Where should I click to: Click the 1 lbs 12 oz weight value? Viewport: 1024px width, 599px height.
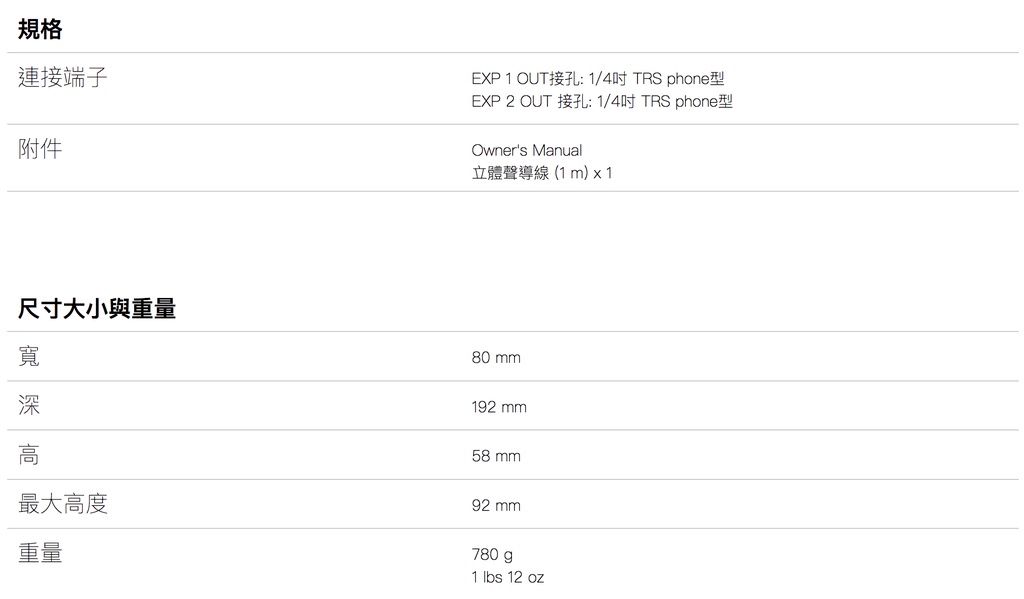(508, 577)
